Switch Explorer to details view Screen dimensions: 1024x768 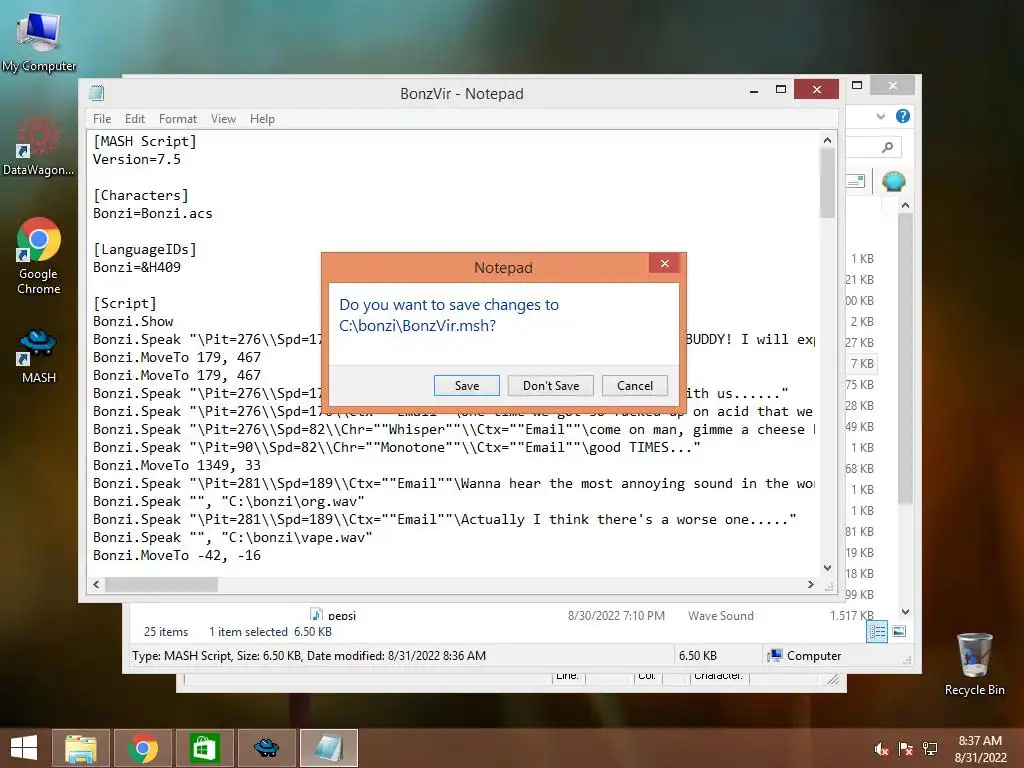pyautogui.click(x=877, y=632)
